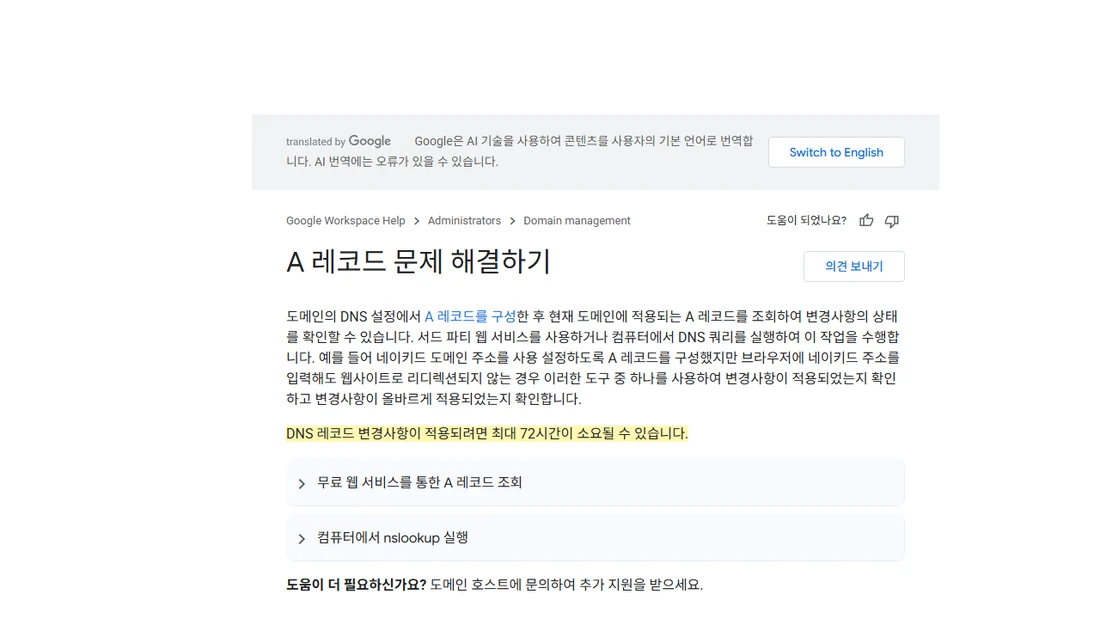Click the thumbs down not helpful icon
Screen dimensions: 1100x619
tap(892, 221)
